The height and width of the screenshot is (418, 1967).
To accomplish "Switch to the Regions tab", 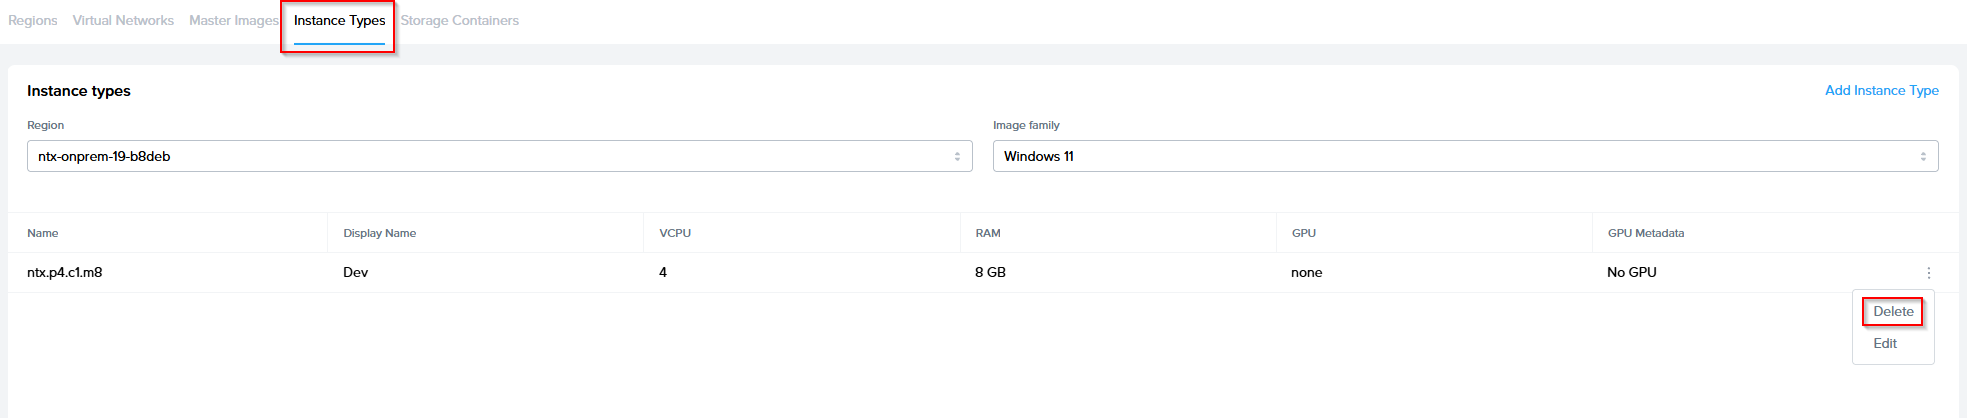I will (x=33, y=20).
